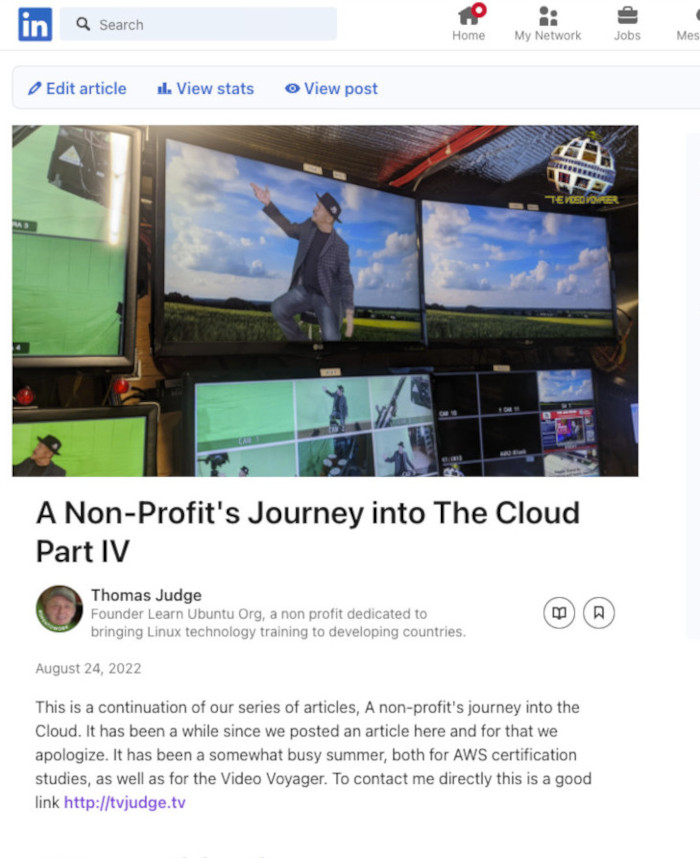Click the pencil icon beside Edit article
The height and width of the screenshot is (858, 700).
pyautogui.click(x=34, y=89)
